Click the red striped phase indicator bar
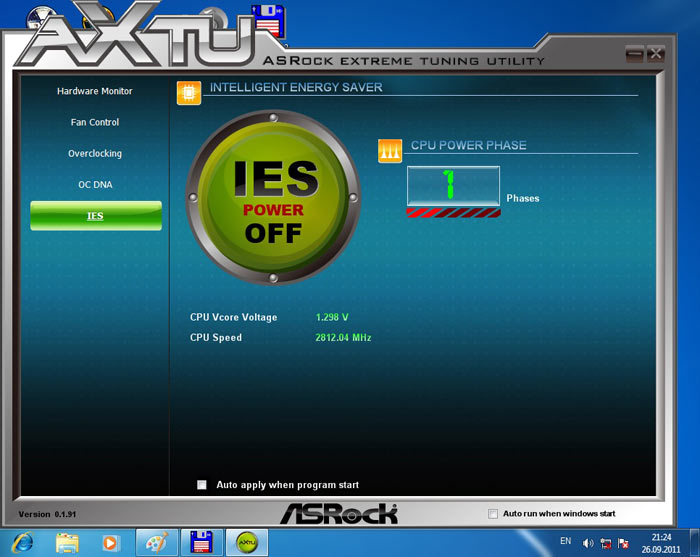The width and height of the screenshot is (700, 557). pos(453,213)
